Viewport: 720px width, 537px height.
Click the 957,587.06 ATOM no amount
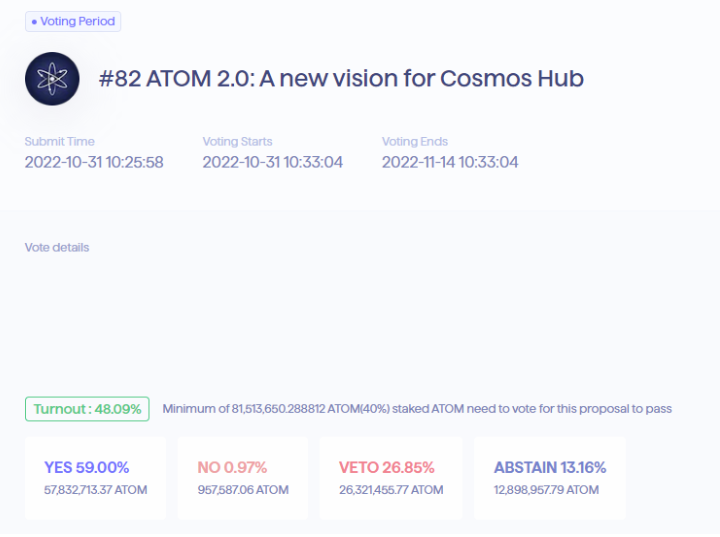coord(243,490)
